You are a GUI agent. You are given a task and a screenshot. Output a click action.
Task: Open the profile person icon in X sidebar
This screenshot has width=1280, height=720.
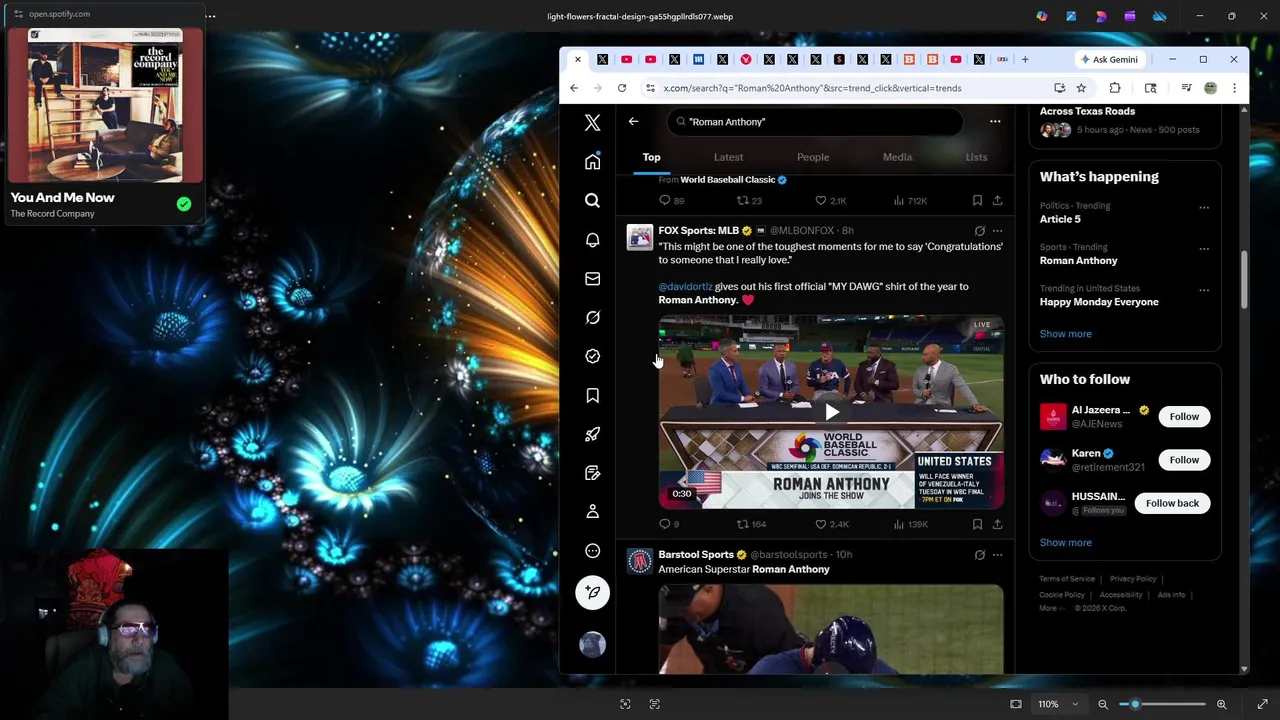pos(592,512)
